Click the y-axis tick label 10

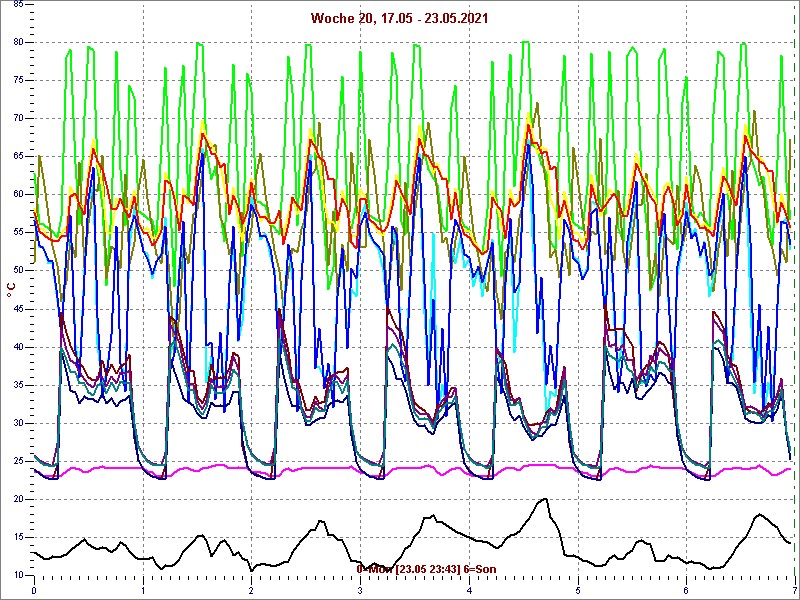(18, 576)
